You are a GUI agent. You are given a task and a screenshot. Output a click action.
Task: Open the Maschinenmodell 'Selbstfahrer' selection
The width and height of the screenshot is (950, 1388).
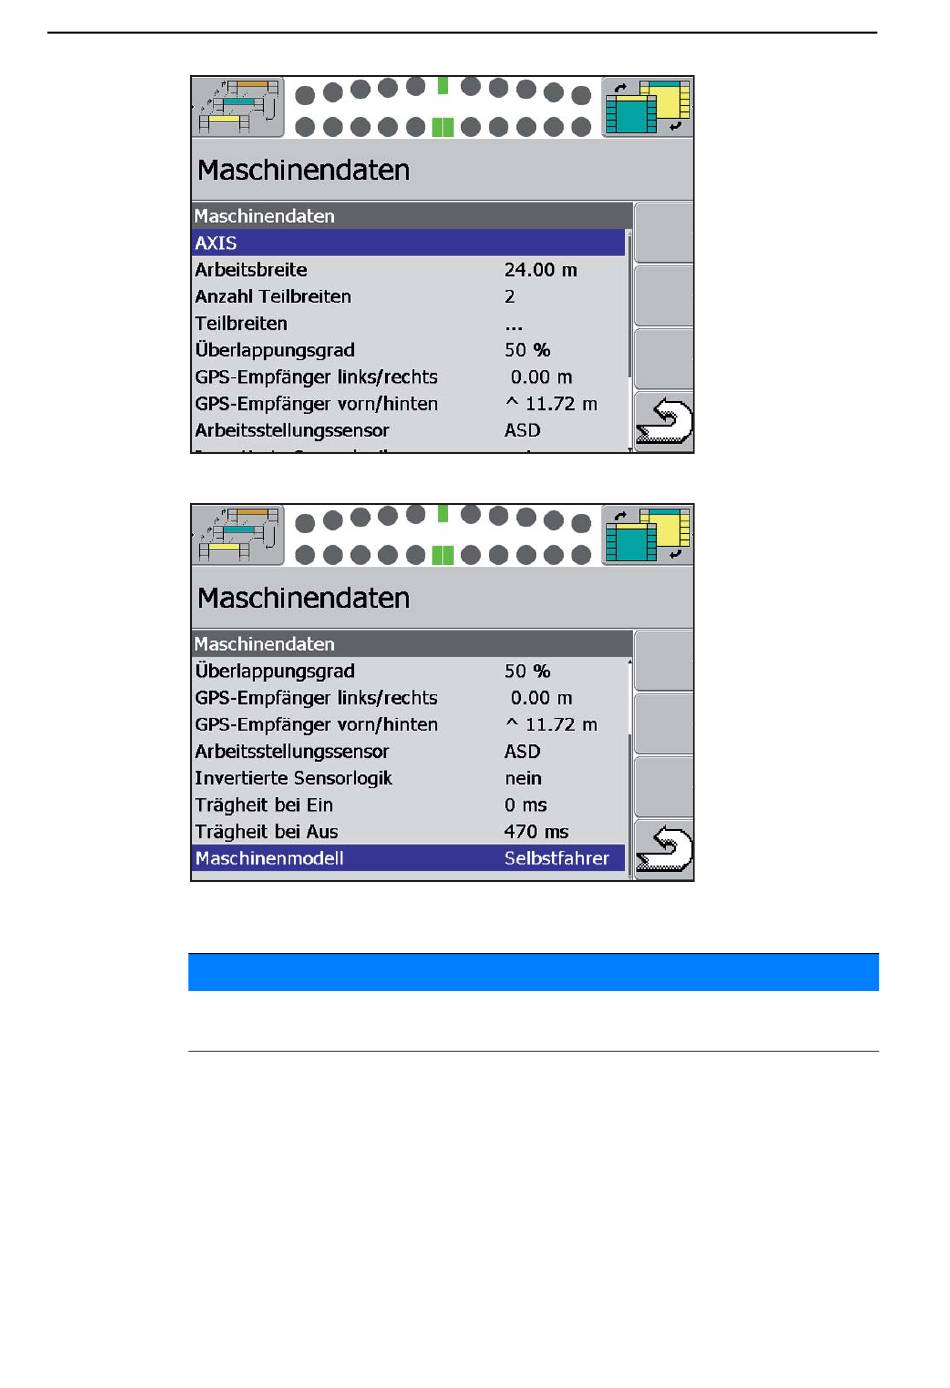556,858
